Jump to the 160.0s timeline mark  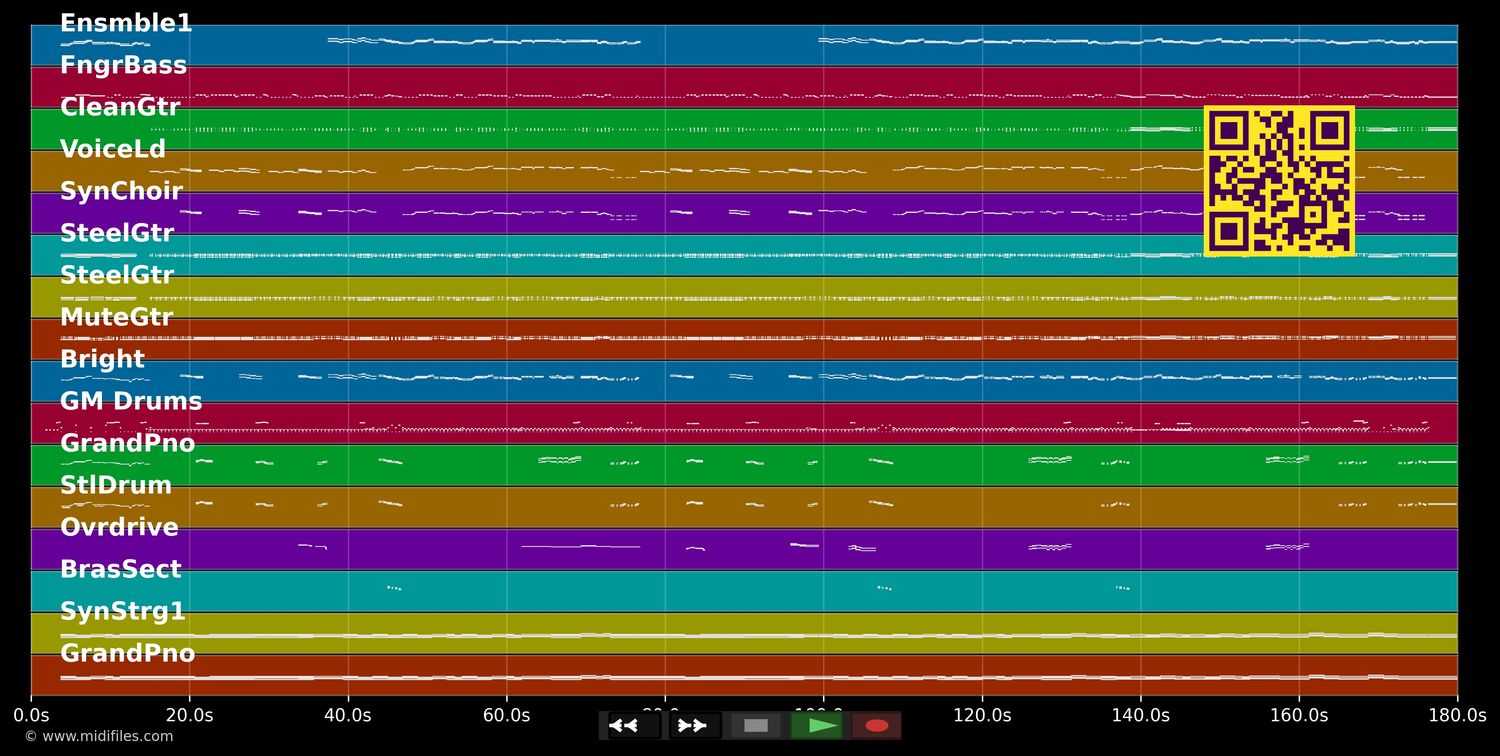(1299, 715)
